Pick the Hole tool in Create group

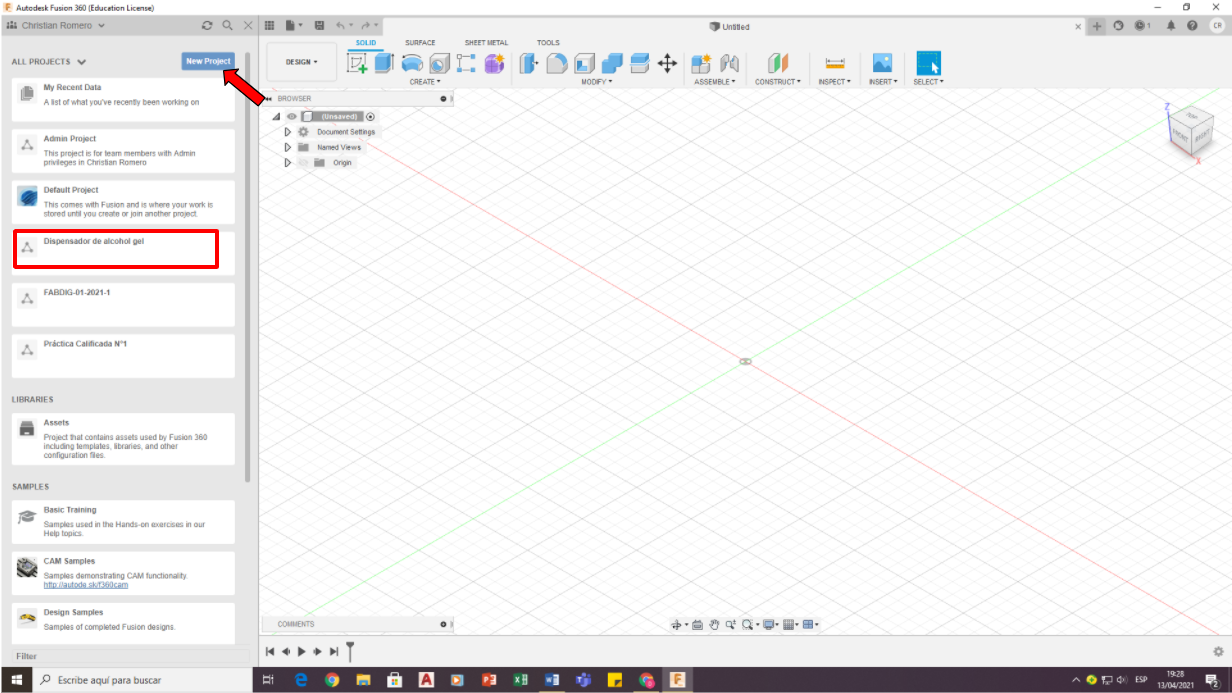(x=439, y=63)
